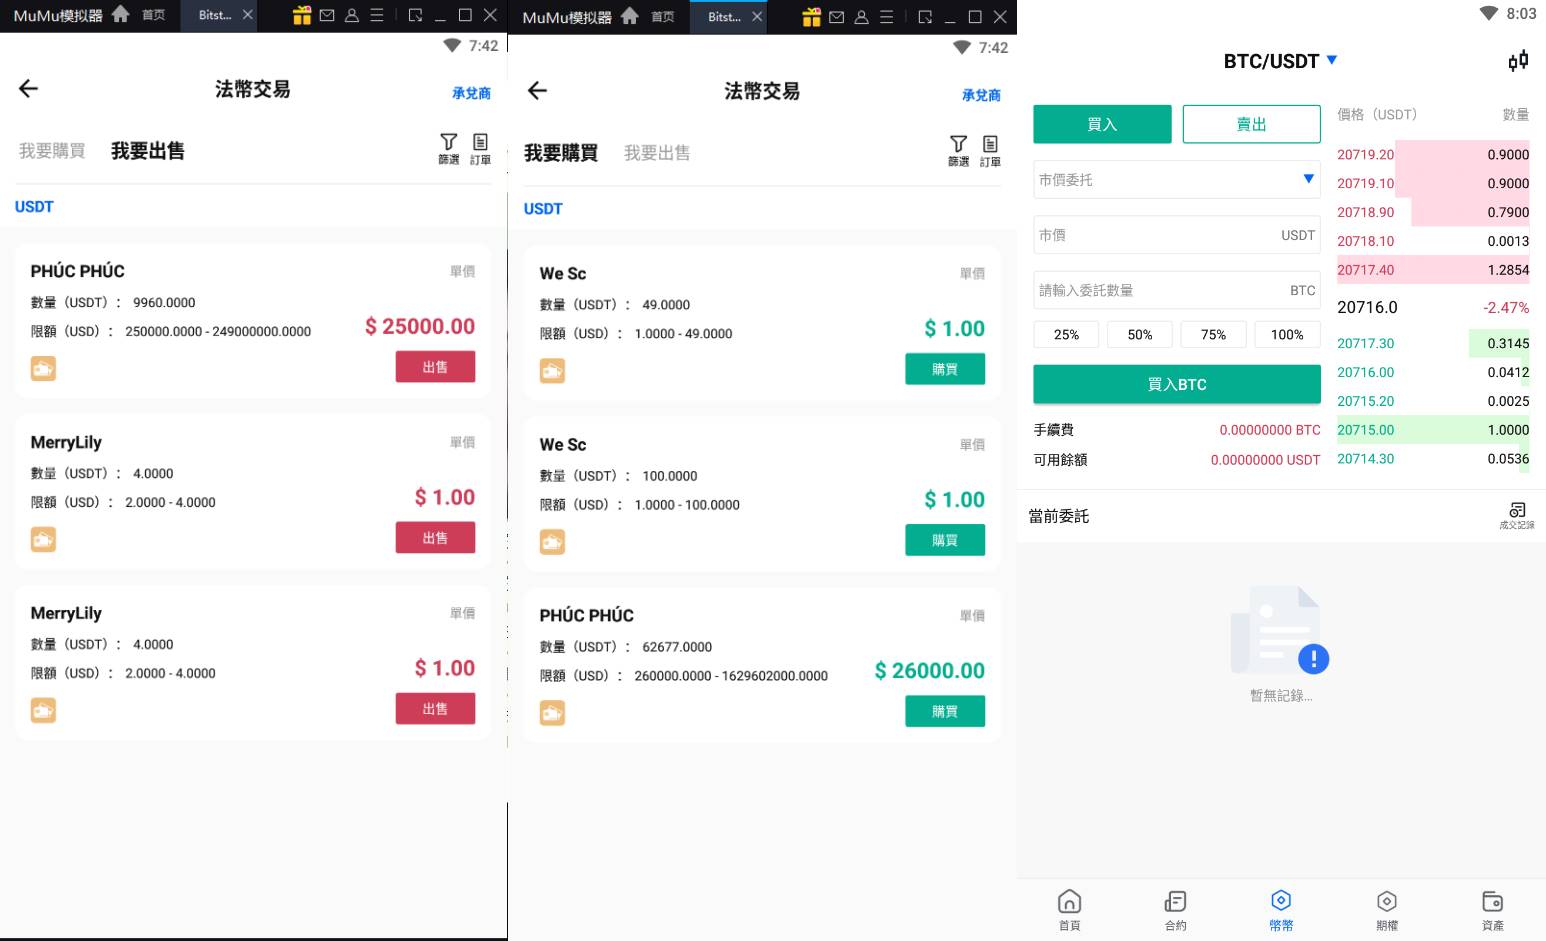Click 購買 on We Sc 100.0000 offer
Screen dimensions: 1546x941
click(x=945, y=540)
